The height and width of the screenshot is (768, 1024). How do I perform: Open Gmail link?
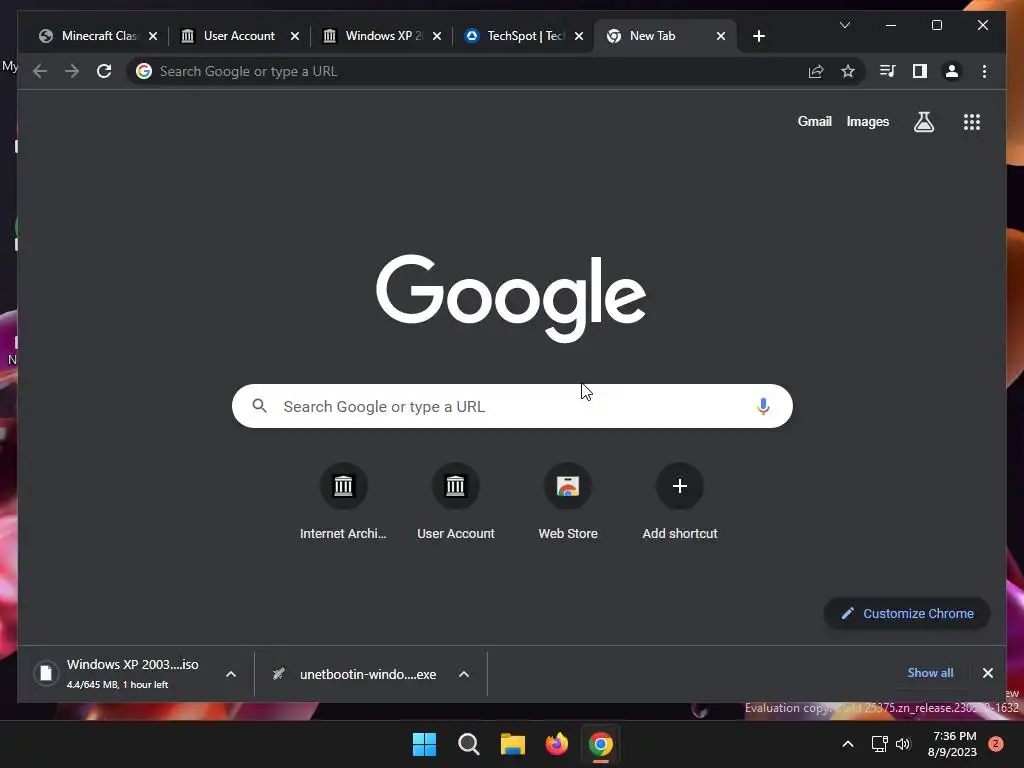[814, 121]
